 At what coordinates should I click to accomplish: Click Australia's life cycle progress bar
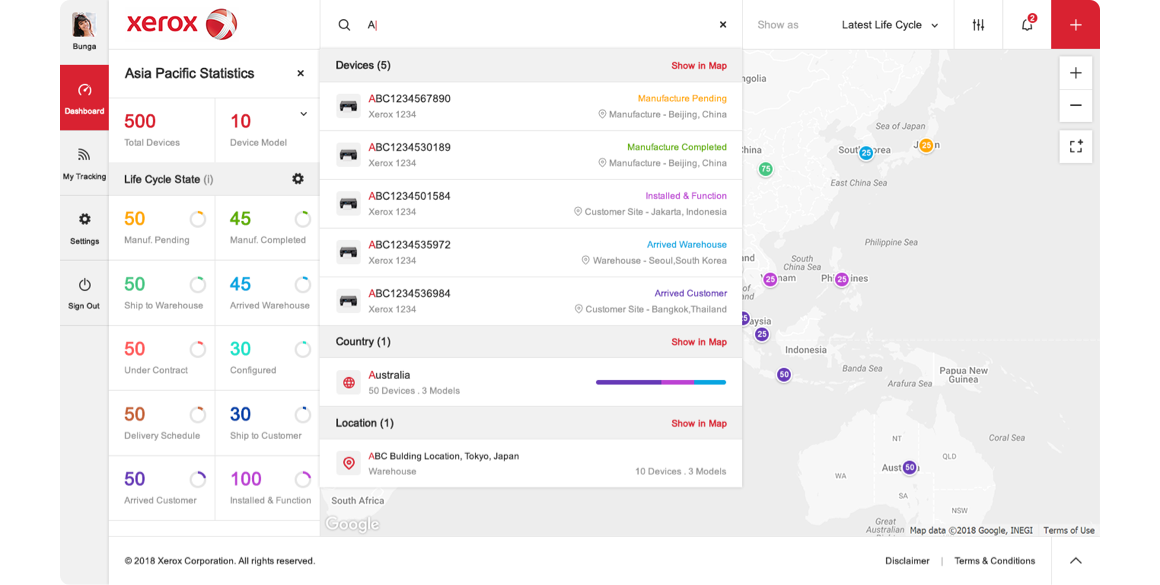(x=661, y=382)
